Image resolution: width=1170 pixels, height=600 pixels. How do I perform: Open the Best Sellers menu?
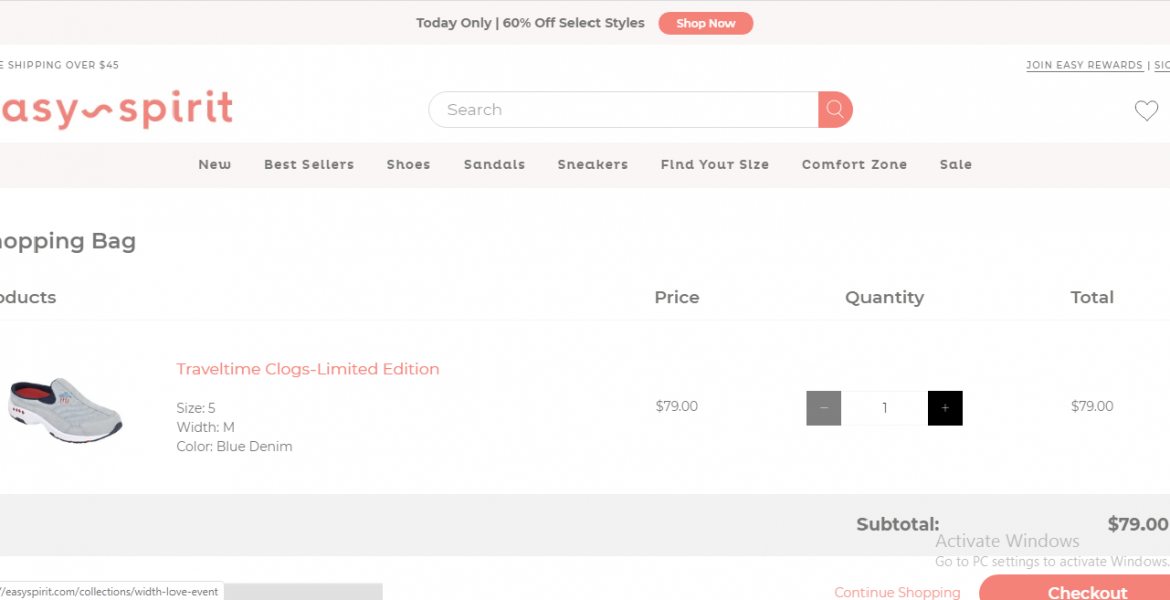(309, 165)
